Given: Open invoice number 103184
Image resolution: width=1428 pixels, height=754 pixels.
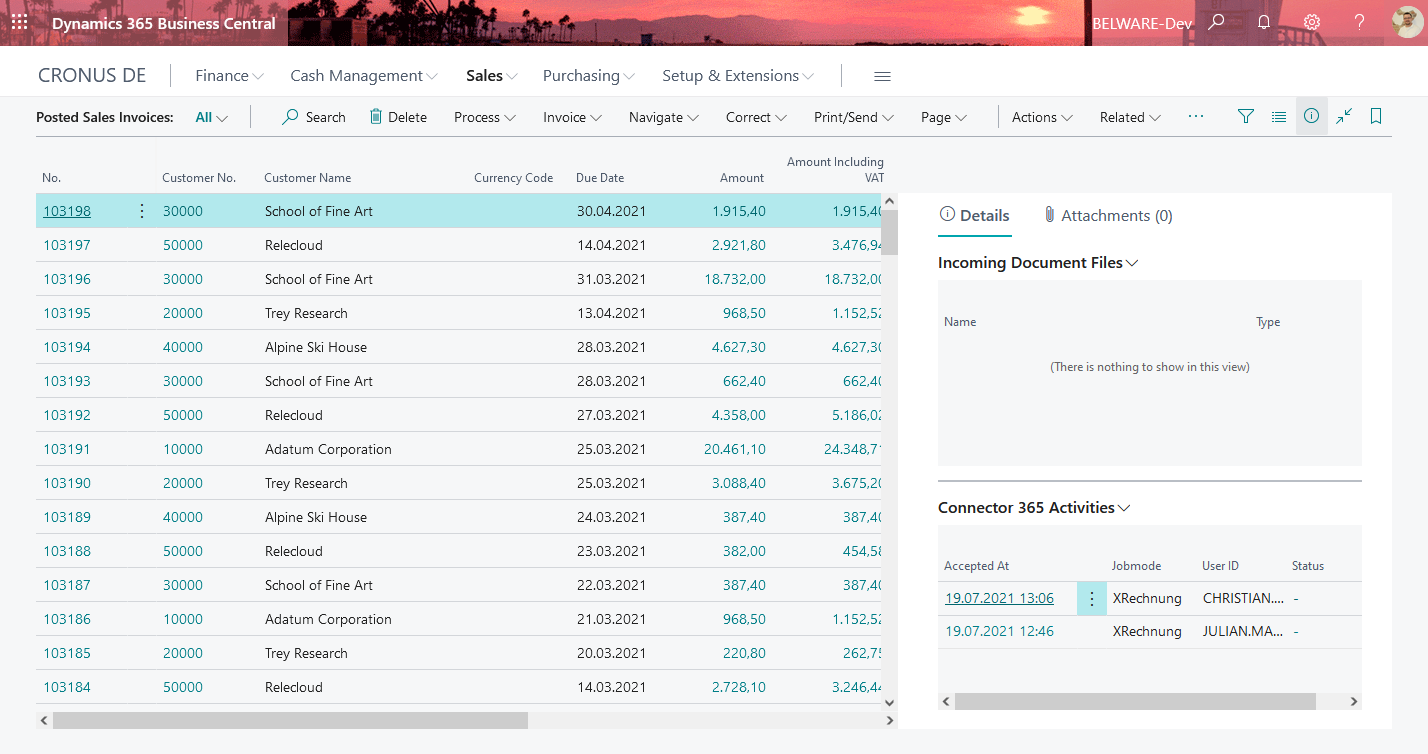Looking at the screenshot, I should click(67, 687).
